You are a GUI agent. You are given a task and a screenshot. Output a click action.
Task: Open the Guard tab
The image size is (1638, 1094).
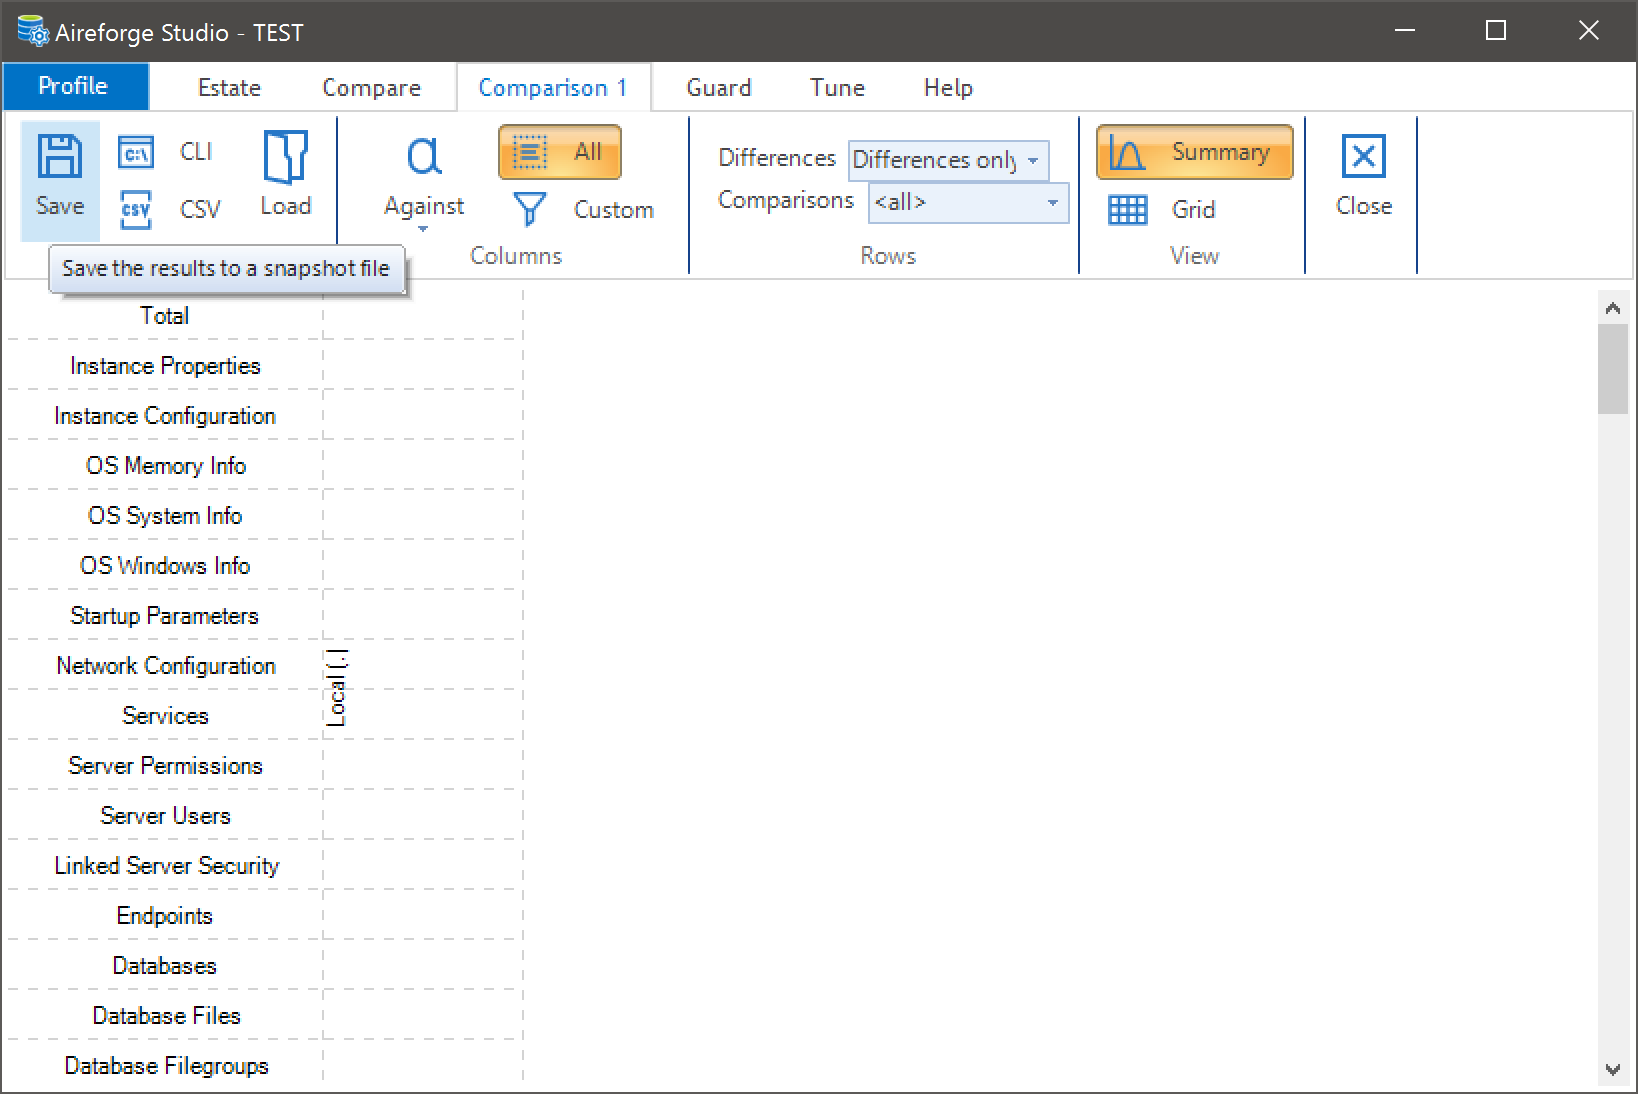(718, 88)
